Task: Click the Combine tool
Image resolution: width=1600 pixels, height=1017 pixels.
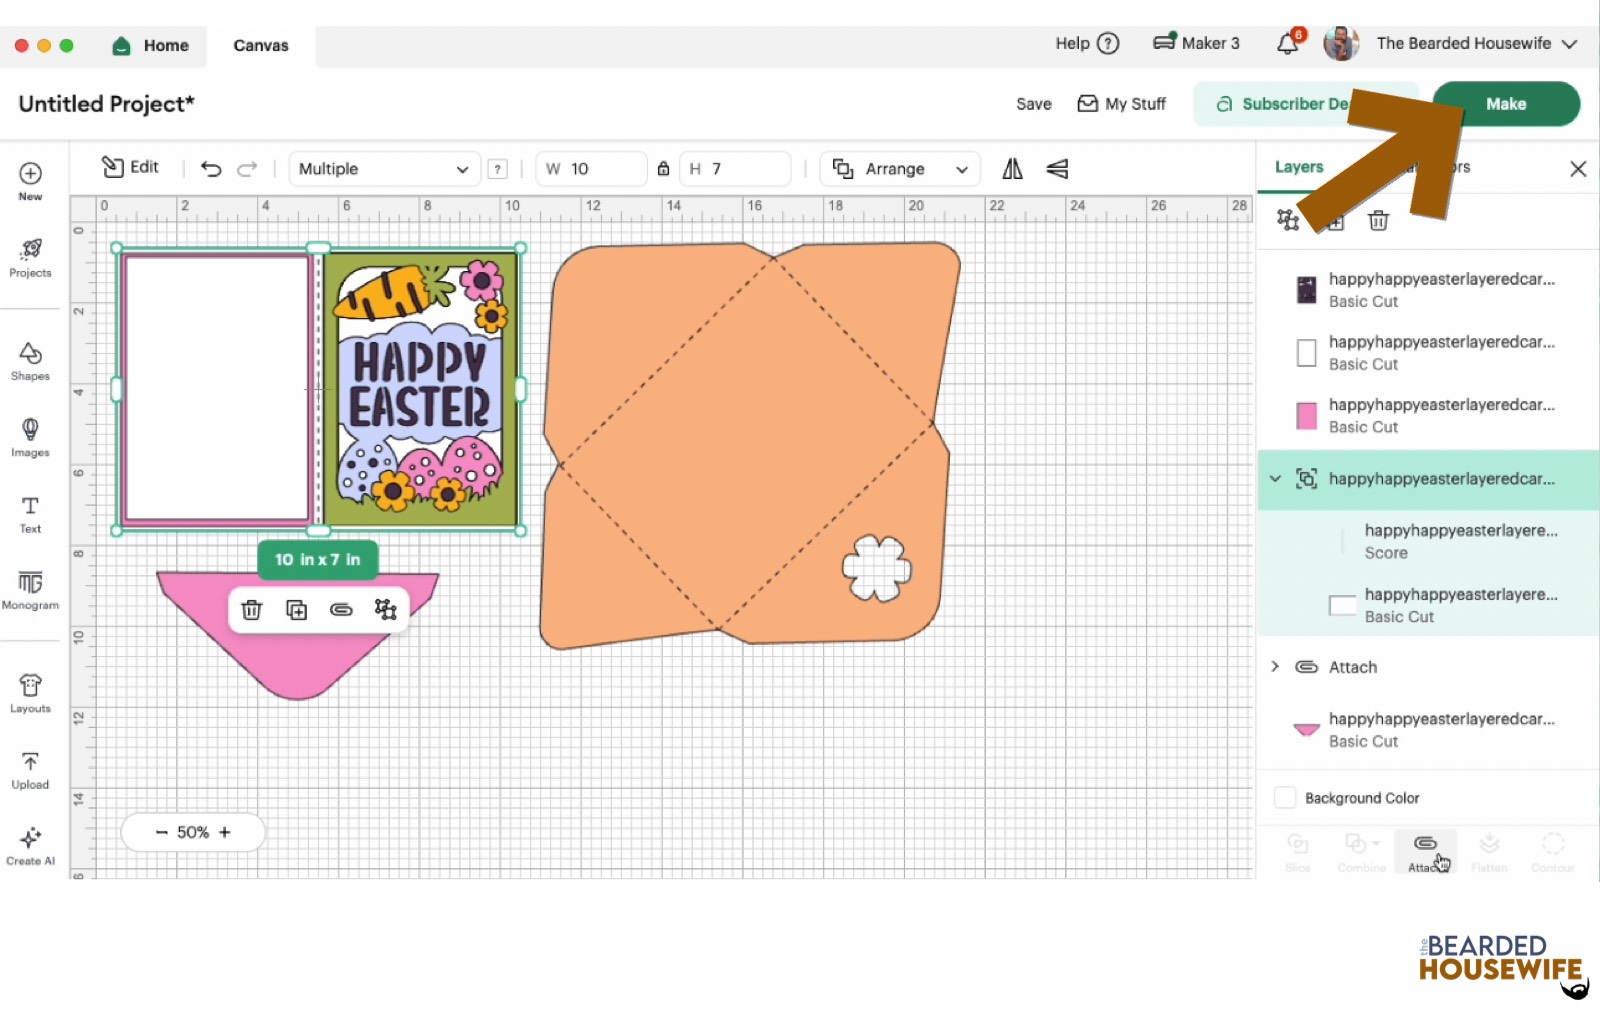Action: 1361,852
